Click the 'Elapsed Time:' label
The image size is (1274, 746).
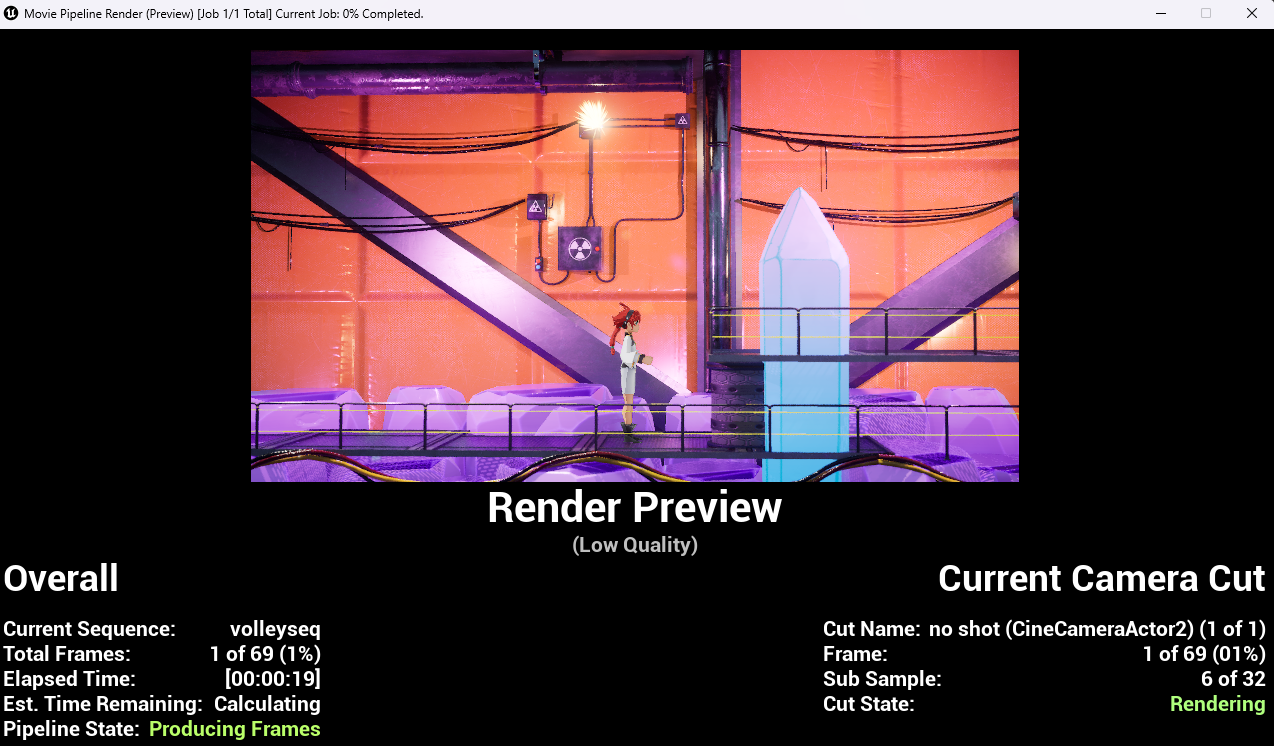point(69,679)
